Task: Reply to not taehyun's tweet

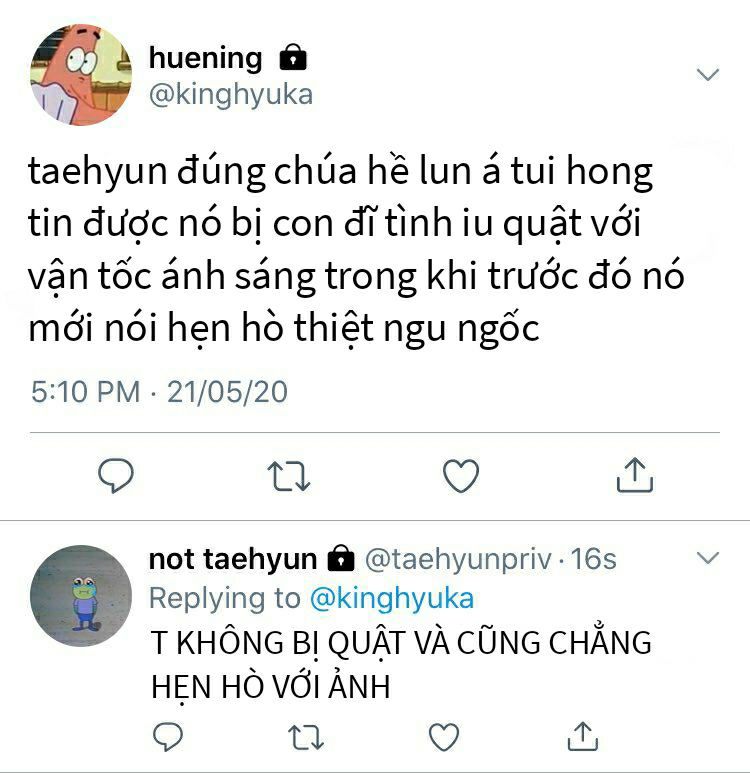Action: 168,737
